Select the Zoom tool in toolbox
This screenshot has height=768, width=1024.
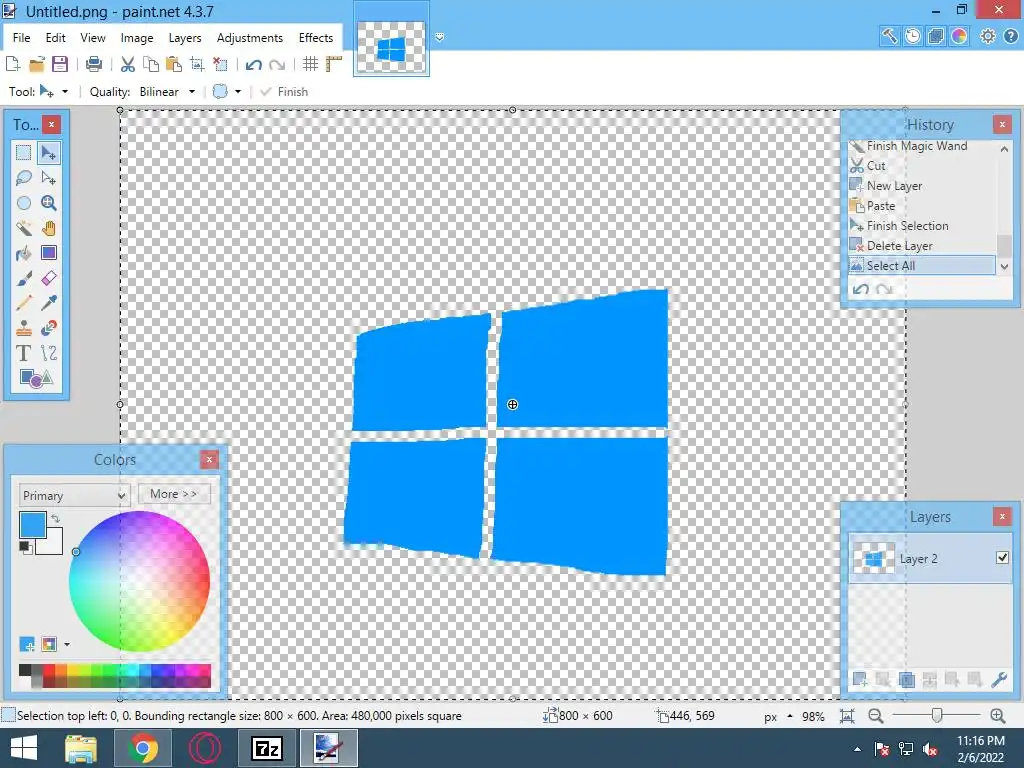48,203
